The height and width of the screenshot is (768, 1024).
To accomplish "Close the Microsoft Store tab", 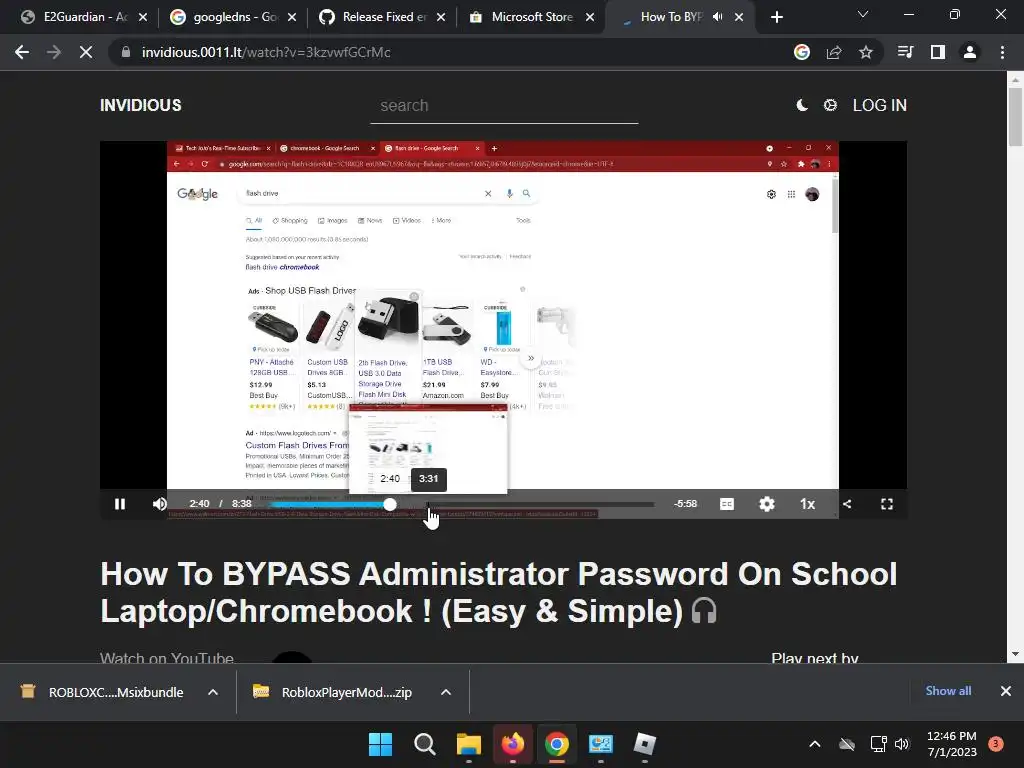I will coord(590,17).
